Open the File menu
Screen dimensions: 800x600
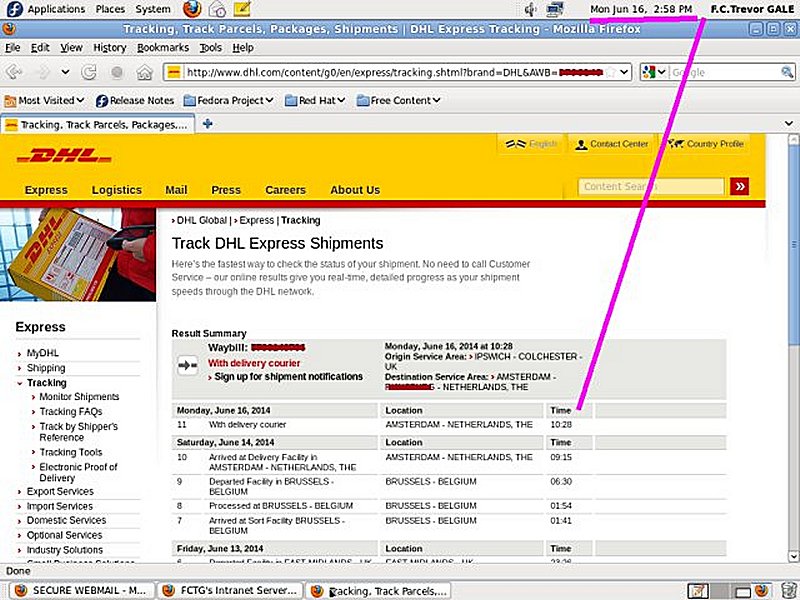12,47
